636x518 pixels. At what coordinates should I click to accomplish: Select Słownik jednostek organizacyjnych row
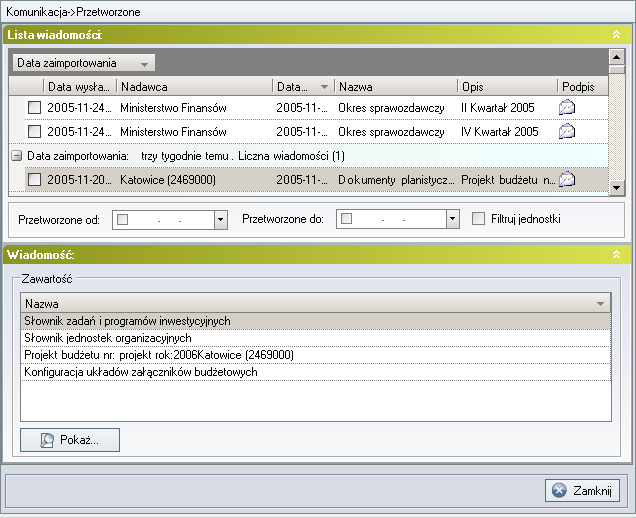coord(316,338)
